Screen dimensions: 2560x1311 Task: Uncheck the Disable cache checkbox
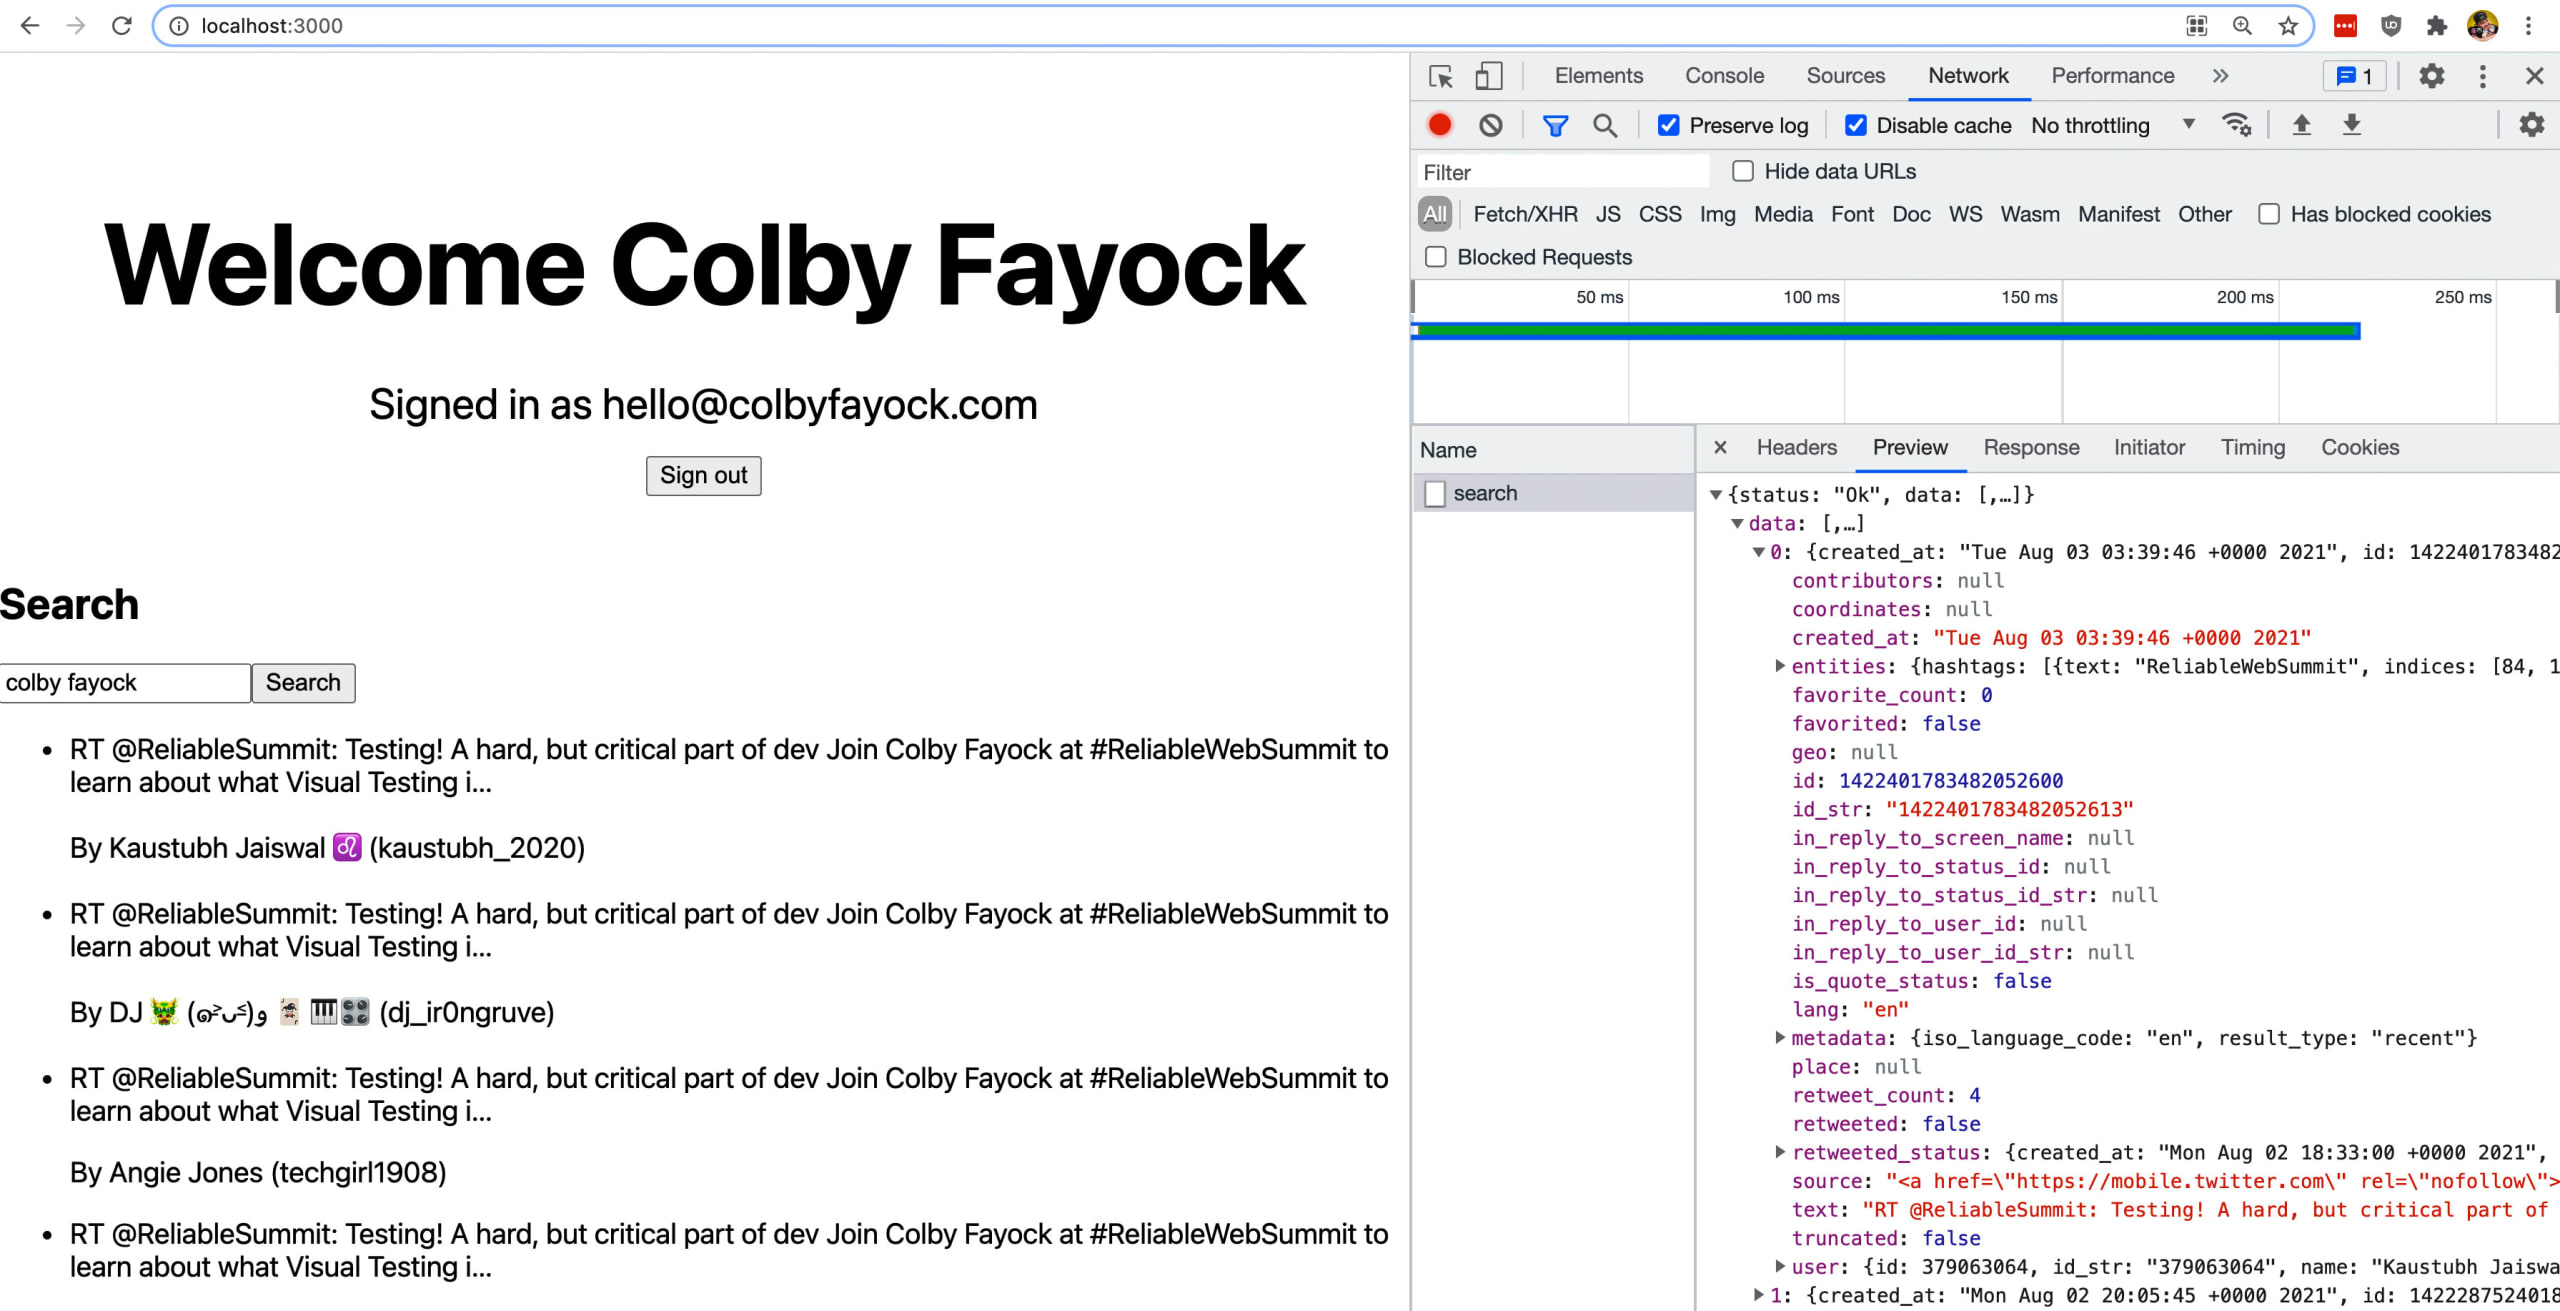tap(1855, 125)
